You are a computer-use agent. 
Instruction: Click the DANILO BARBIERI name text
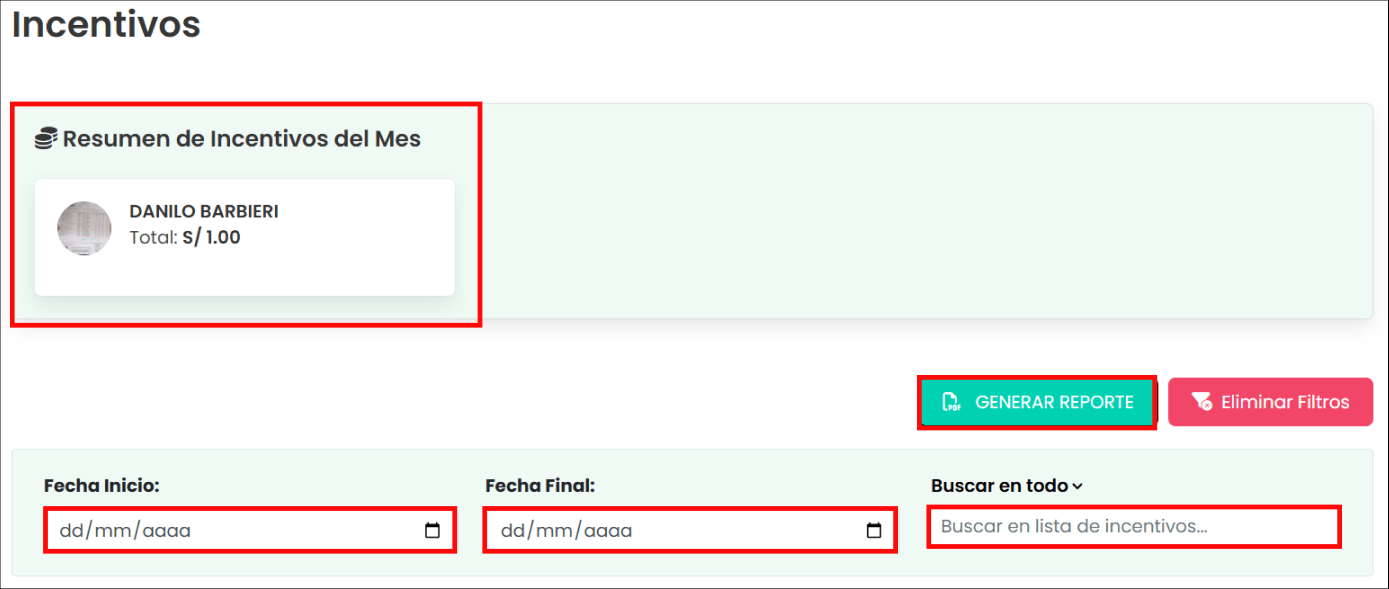[x=204, y=212]
